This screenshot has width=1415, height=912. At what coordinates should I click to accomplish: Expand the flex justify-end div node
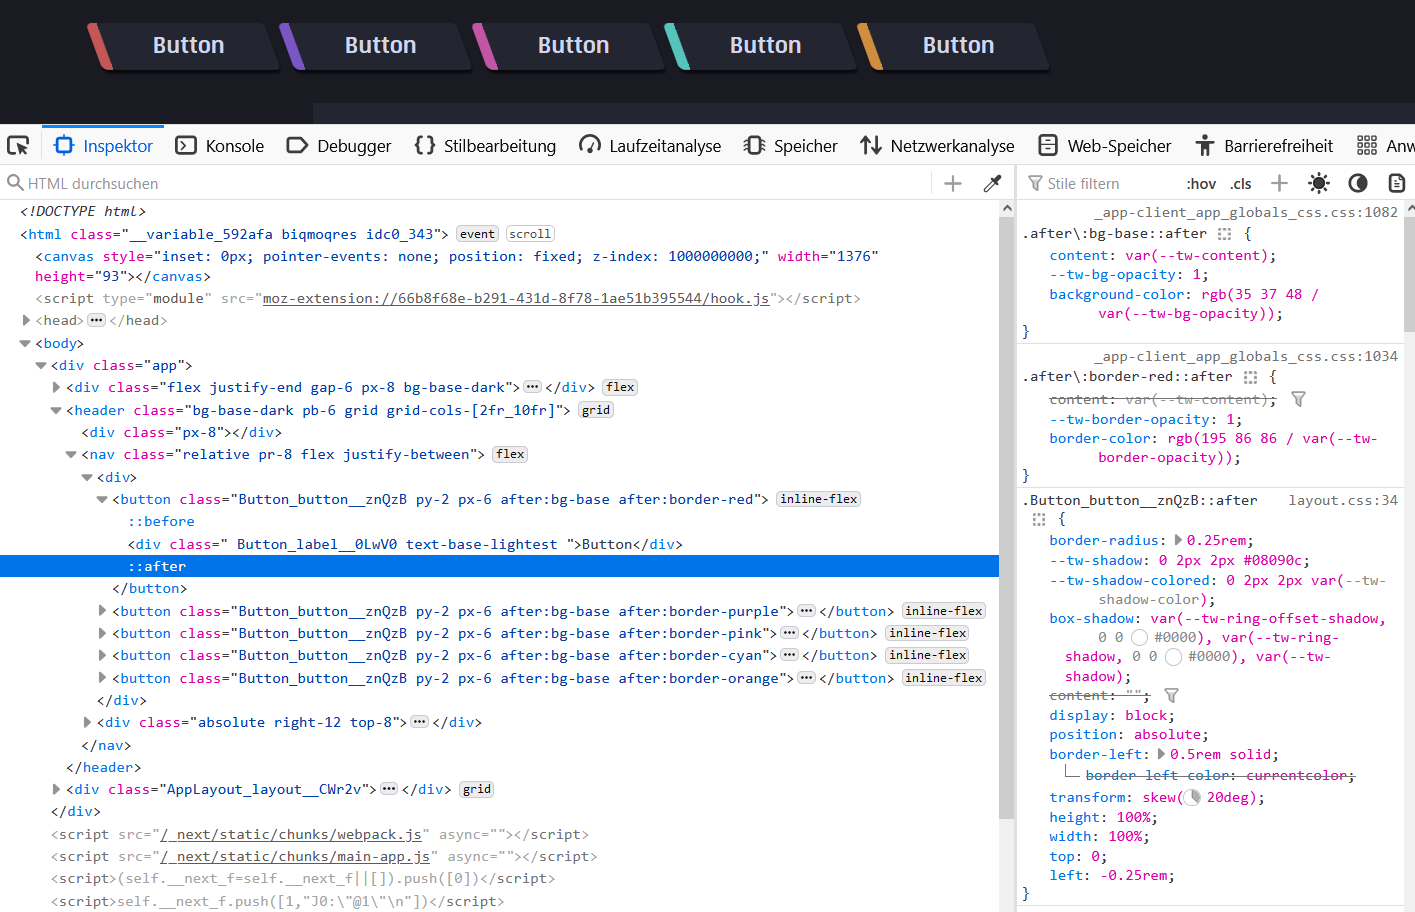[x=56, y=387]
